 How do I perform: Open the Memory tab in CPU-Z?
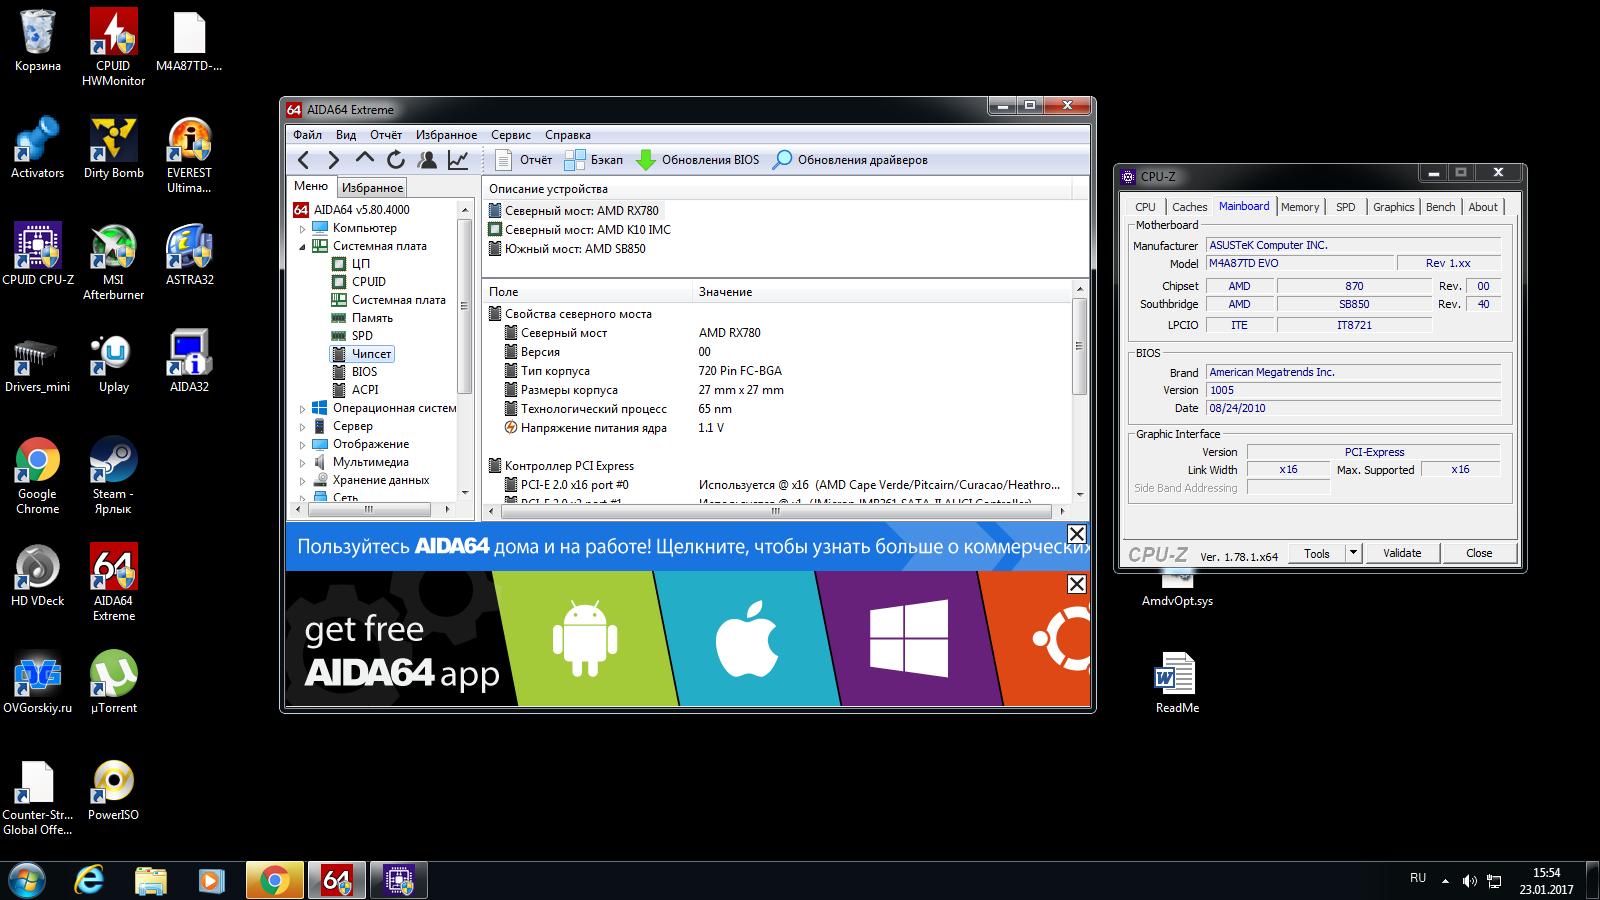click(x=1300, y=207)
